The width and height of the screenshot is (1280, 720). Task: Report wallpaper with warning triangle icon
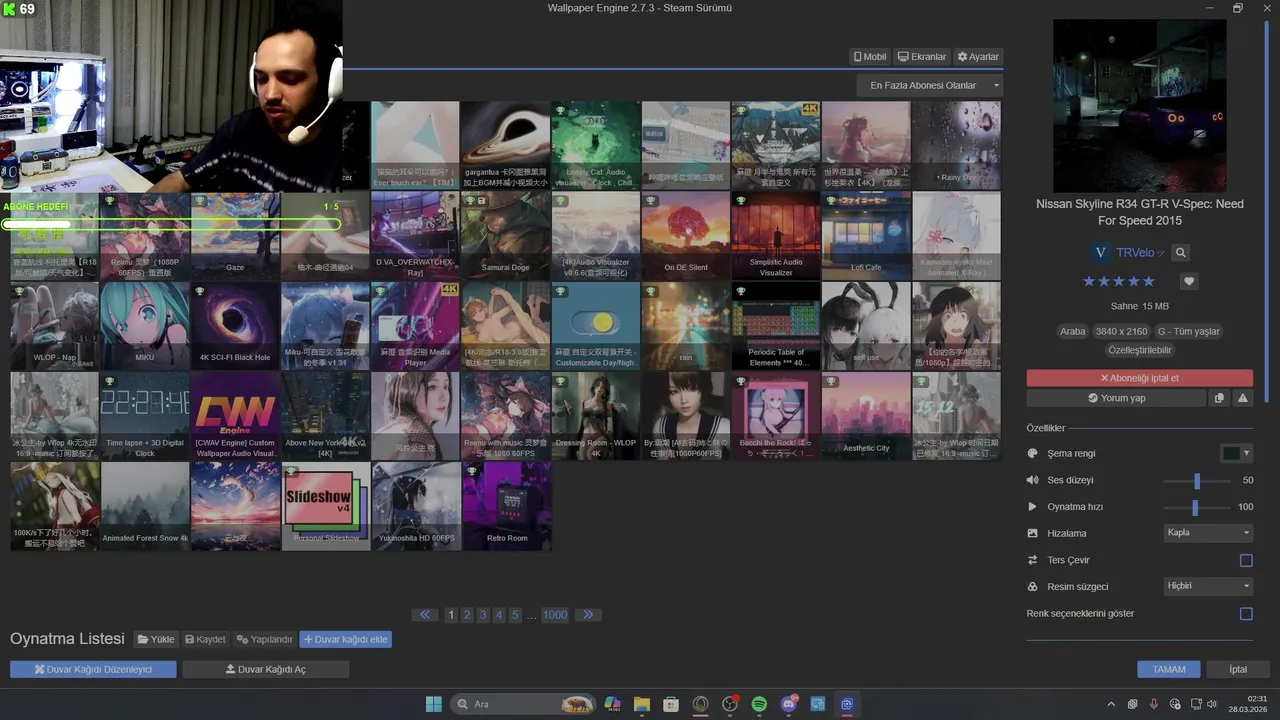(x=1243, y=398)
